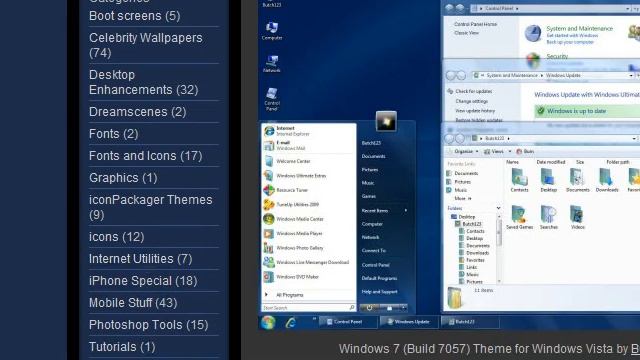Image resolution: width=640 pixels, height=360 pixels.
Task: Launch Windows Media Center
Action: (x=293, y=219)
